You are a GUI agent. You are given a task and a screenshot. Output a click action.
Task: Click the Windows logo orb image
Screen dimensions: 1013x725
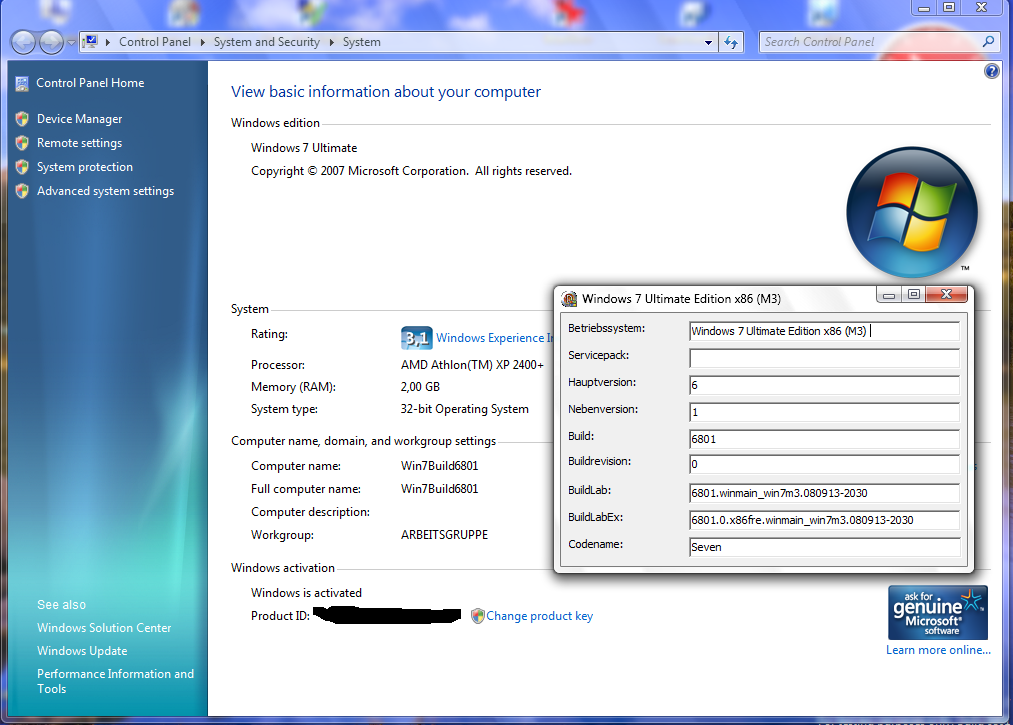coord(912,212)
